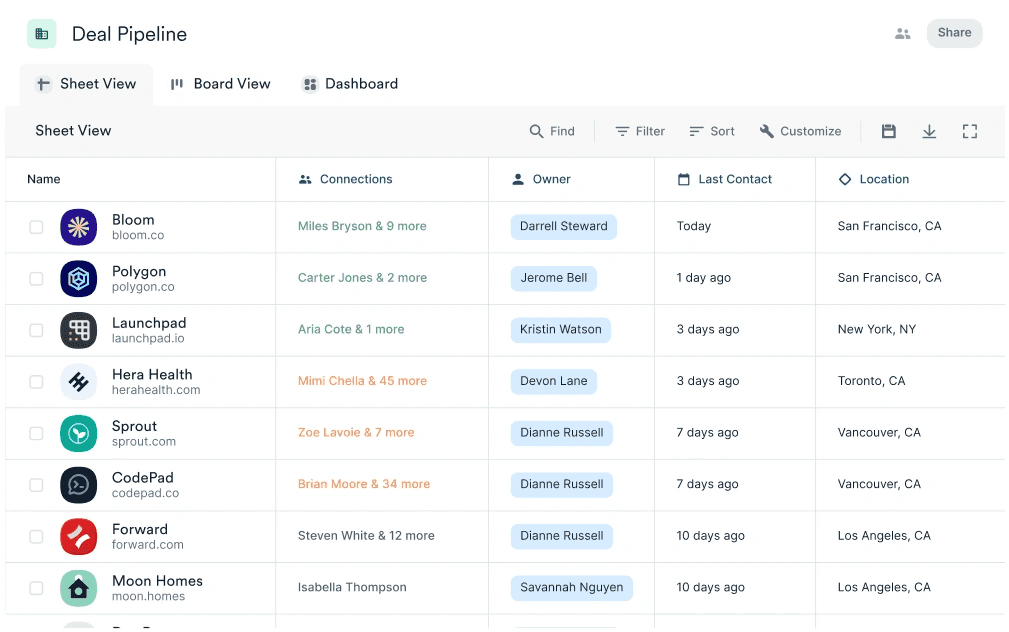
Task: Open the Customize wrench tool
Action: pyautogui.click(x=801, y=131)
